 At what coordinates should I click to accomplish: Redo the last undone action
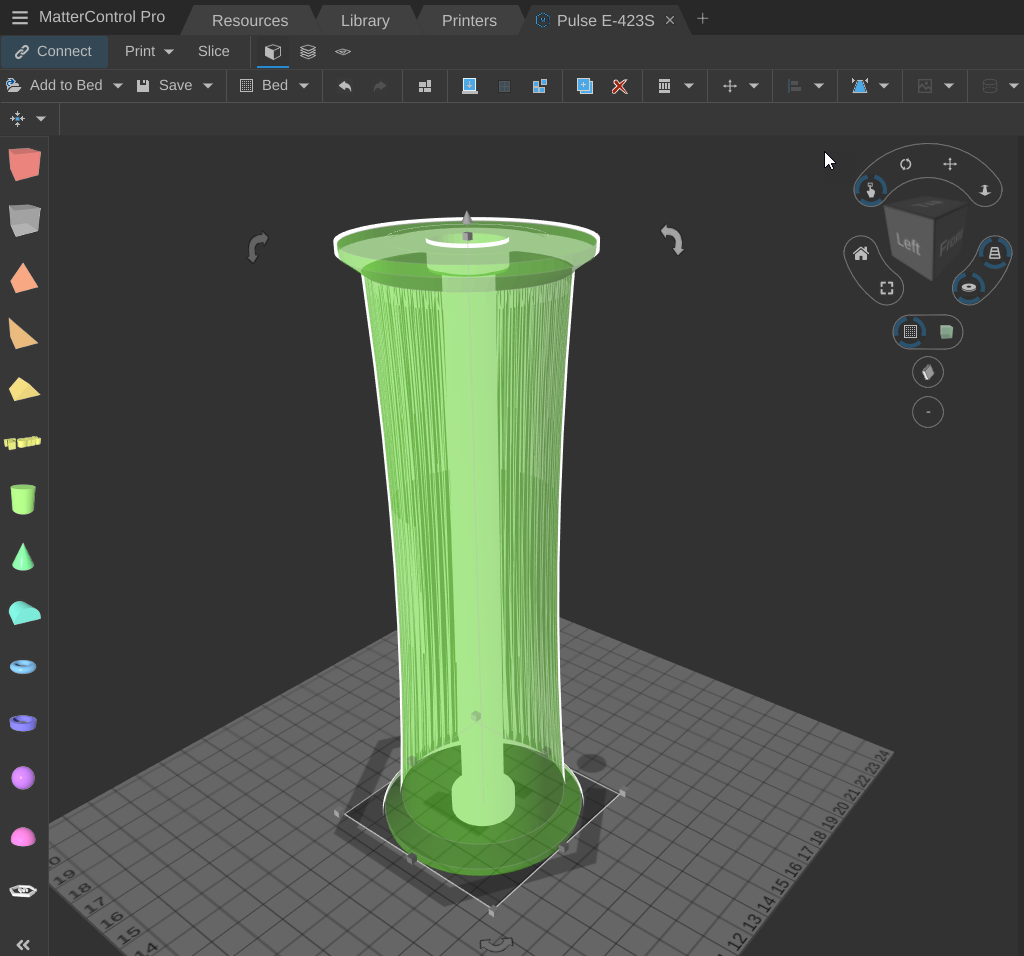379,86
